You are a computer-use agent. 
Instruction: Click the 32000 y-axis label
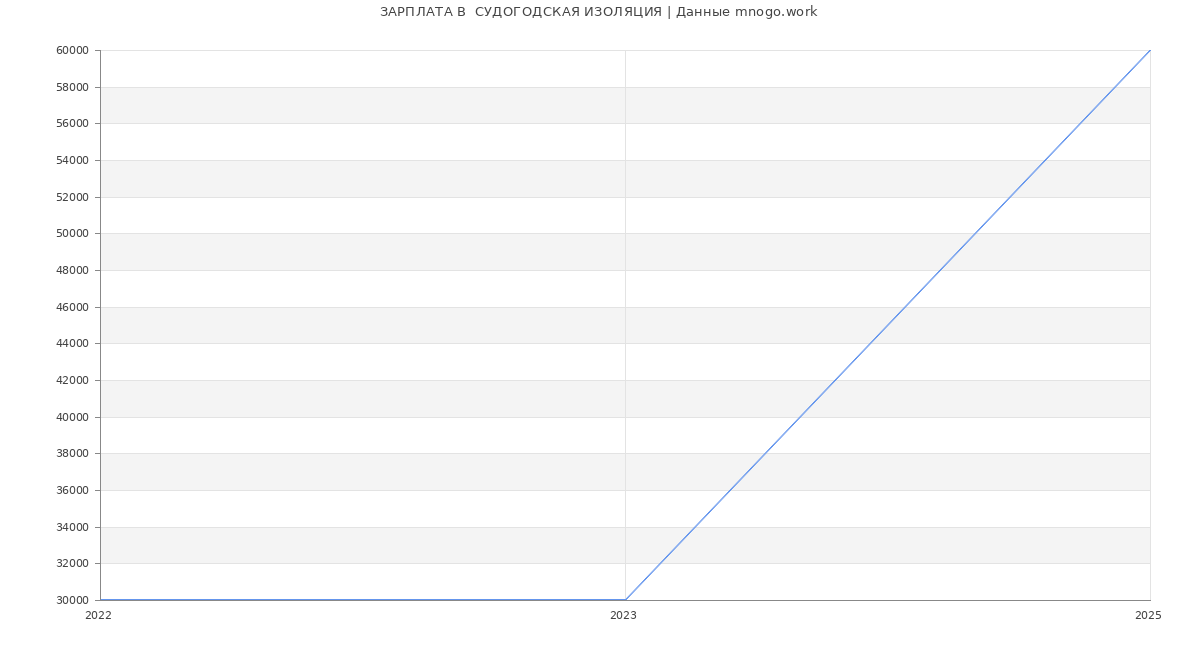point(72,564)
